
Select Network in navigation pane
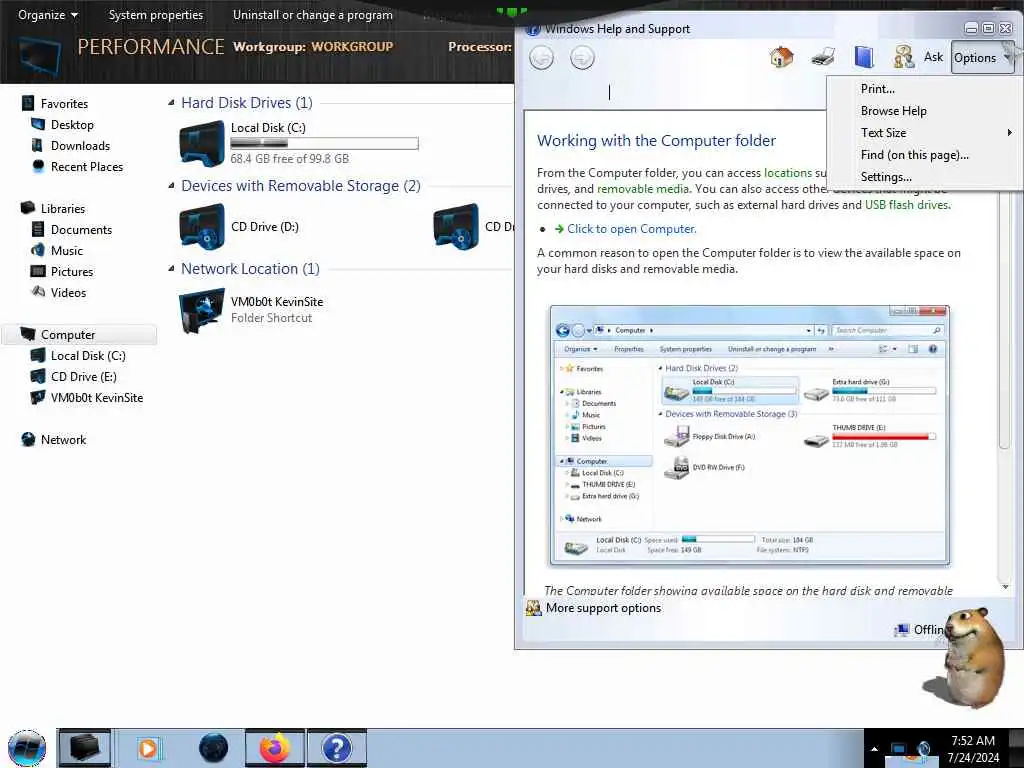pyautogui.click(x=63, y=440)
